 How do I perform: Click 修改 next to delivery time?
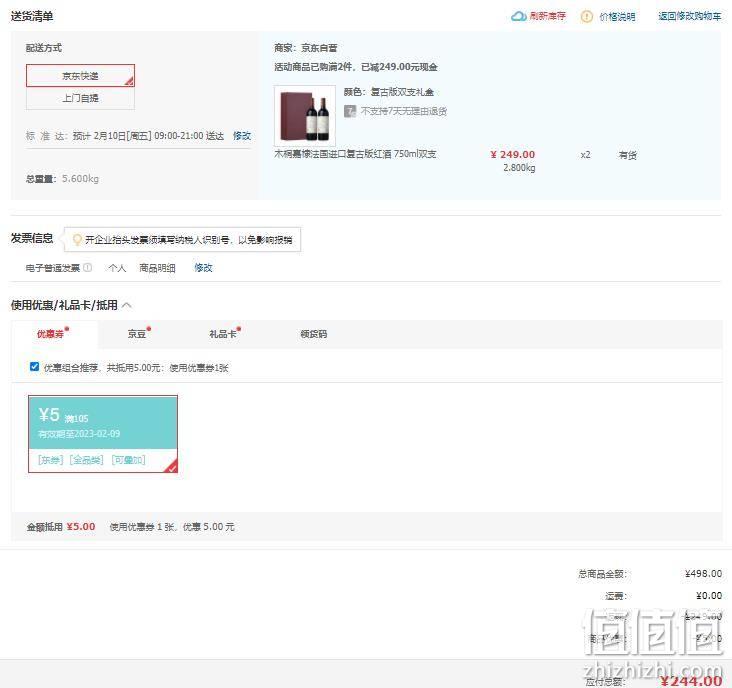tap(242, 136)
